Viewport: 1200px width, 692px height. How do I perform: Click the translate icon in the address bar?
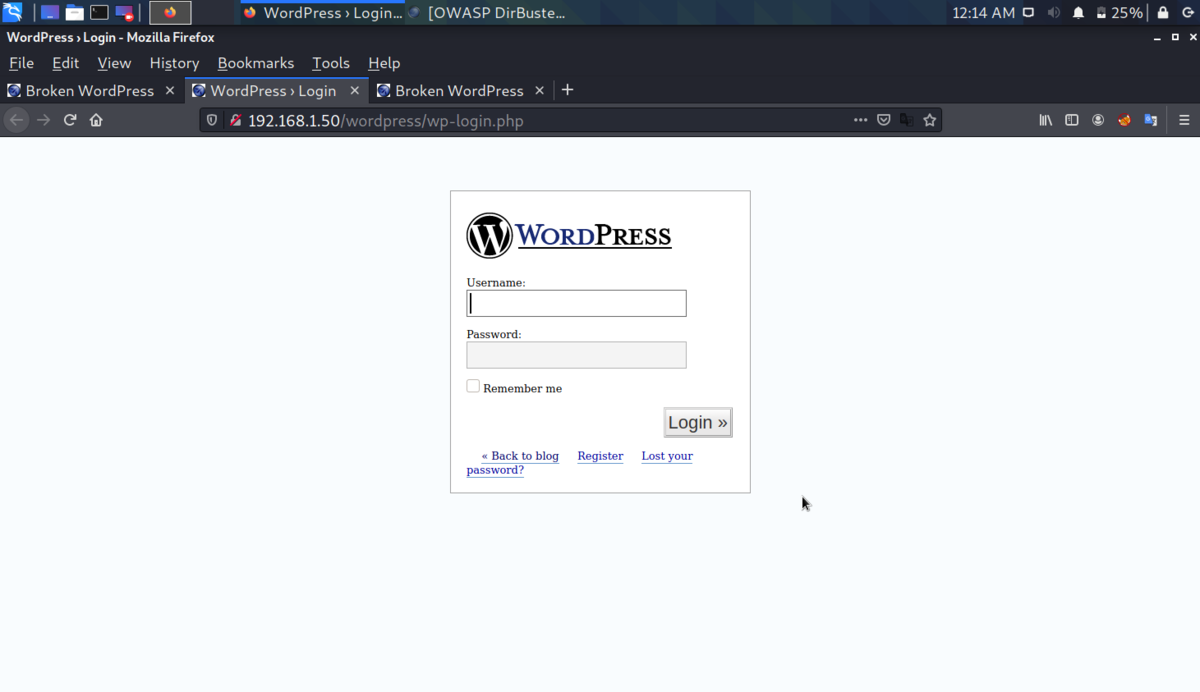point(907,120)
